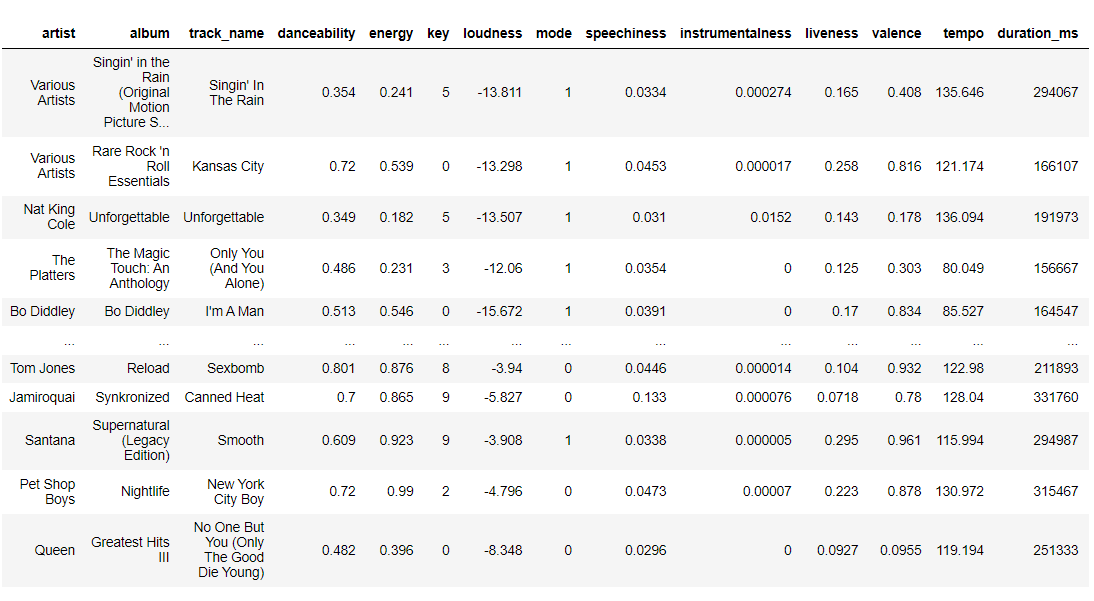Image resolution: width=1094 pixels, height=601 pixels.
Task: Click liveness value 0.0718
Action: tap(838, 397)
